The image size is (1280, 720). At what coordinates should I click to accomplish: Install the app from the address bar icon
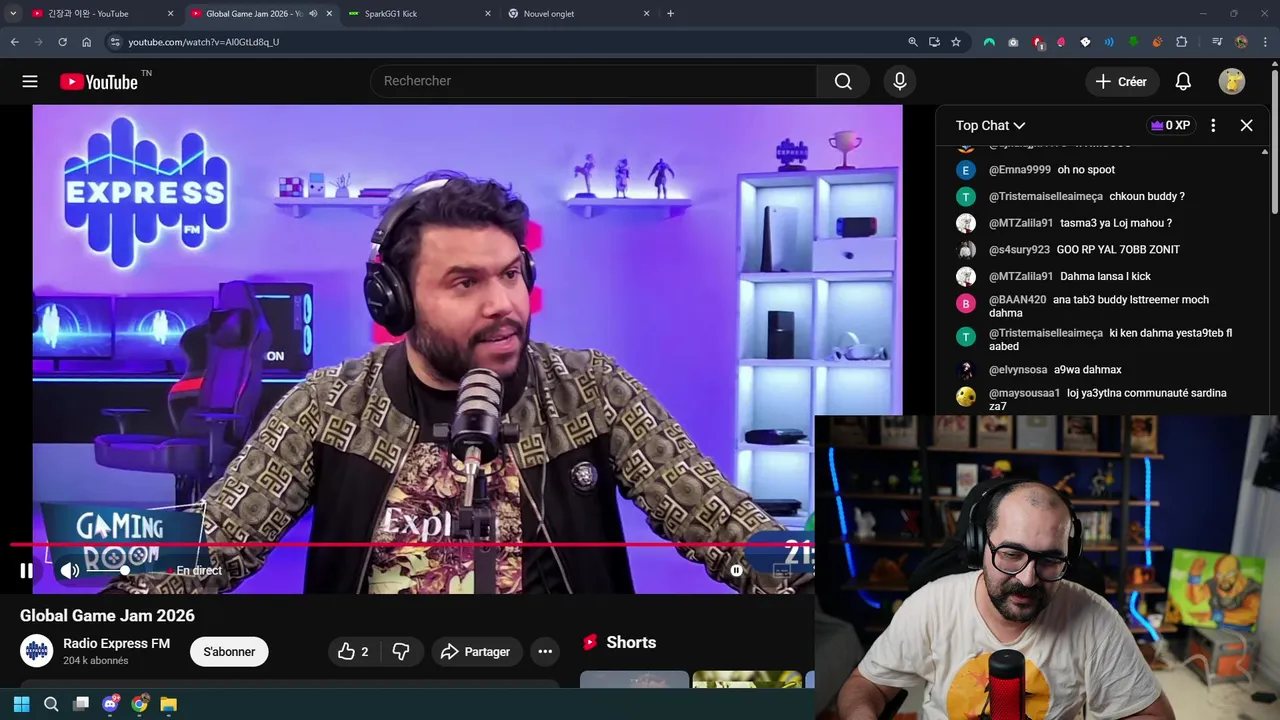[x=934, y=42]
